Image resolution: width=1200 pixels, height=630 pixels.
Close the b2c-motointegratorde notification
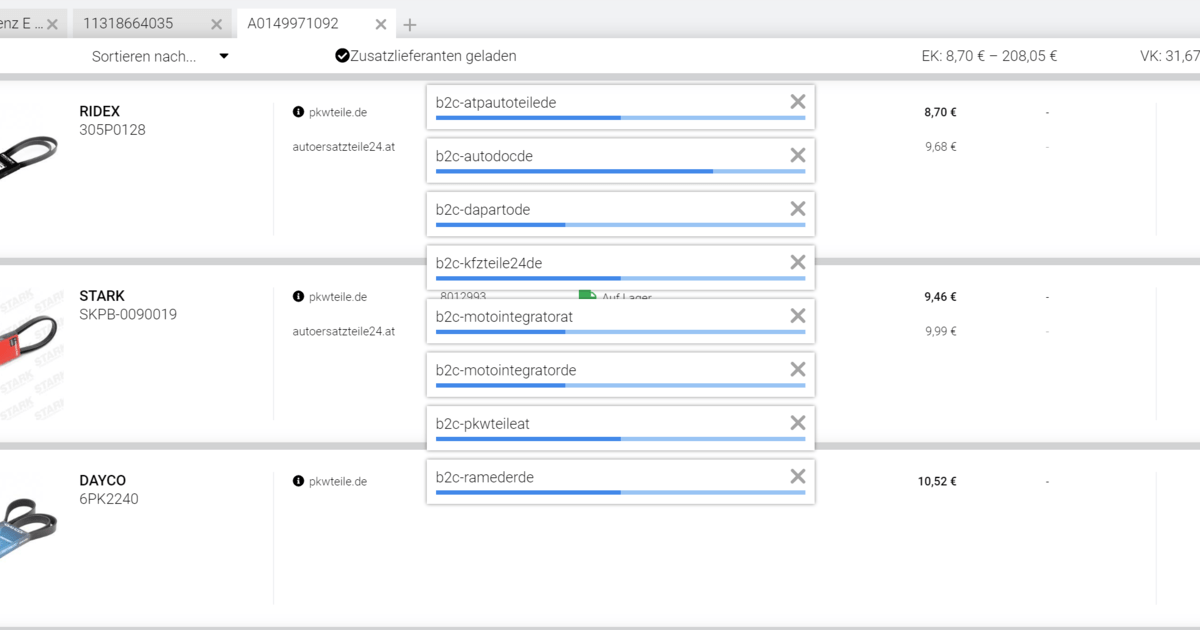pos(797,370)
